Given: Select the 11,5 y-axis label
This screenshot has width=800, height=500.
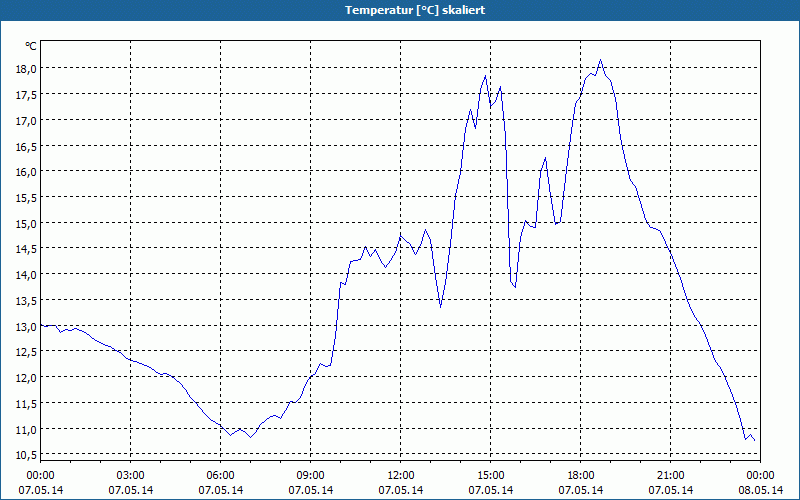Looking at the screenshot, I should [x=26, y=404].
